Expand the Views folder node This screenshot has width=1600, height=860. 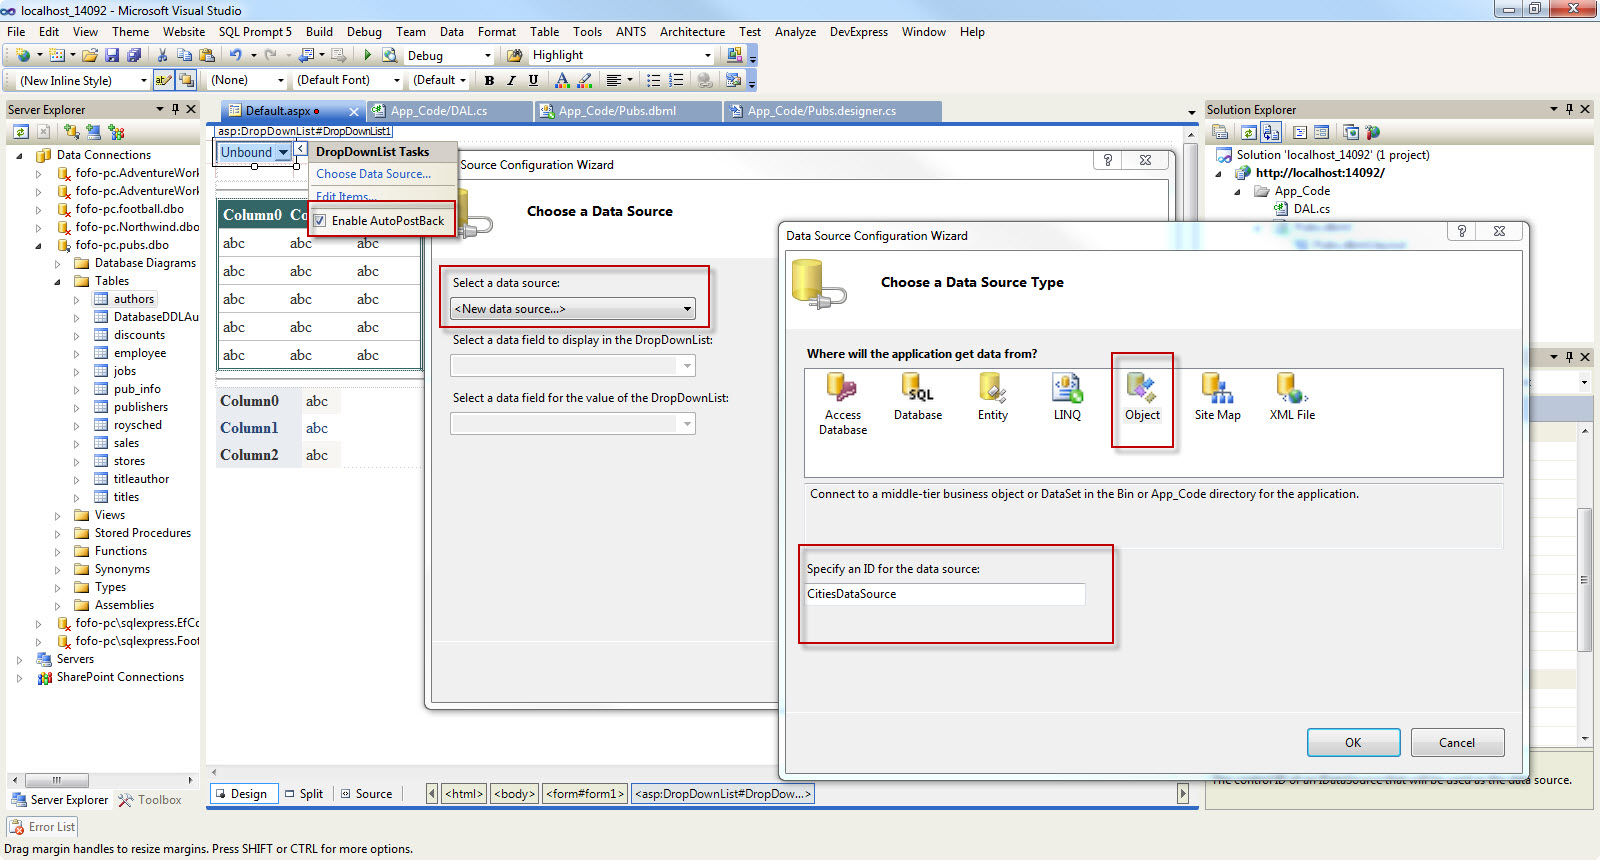click(57, 516)
